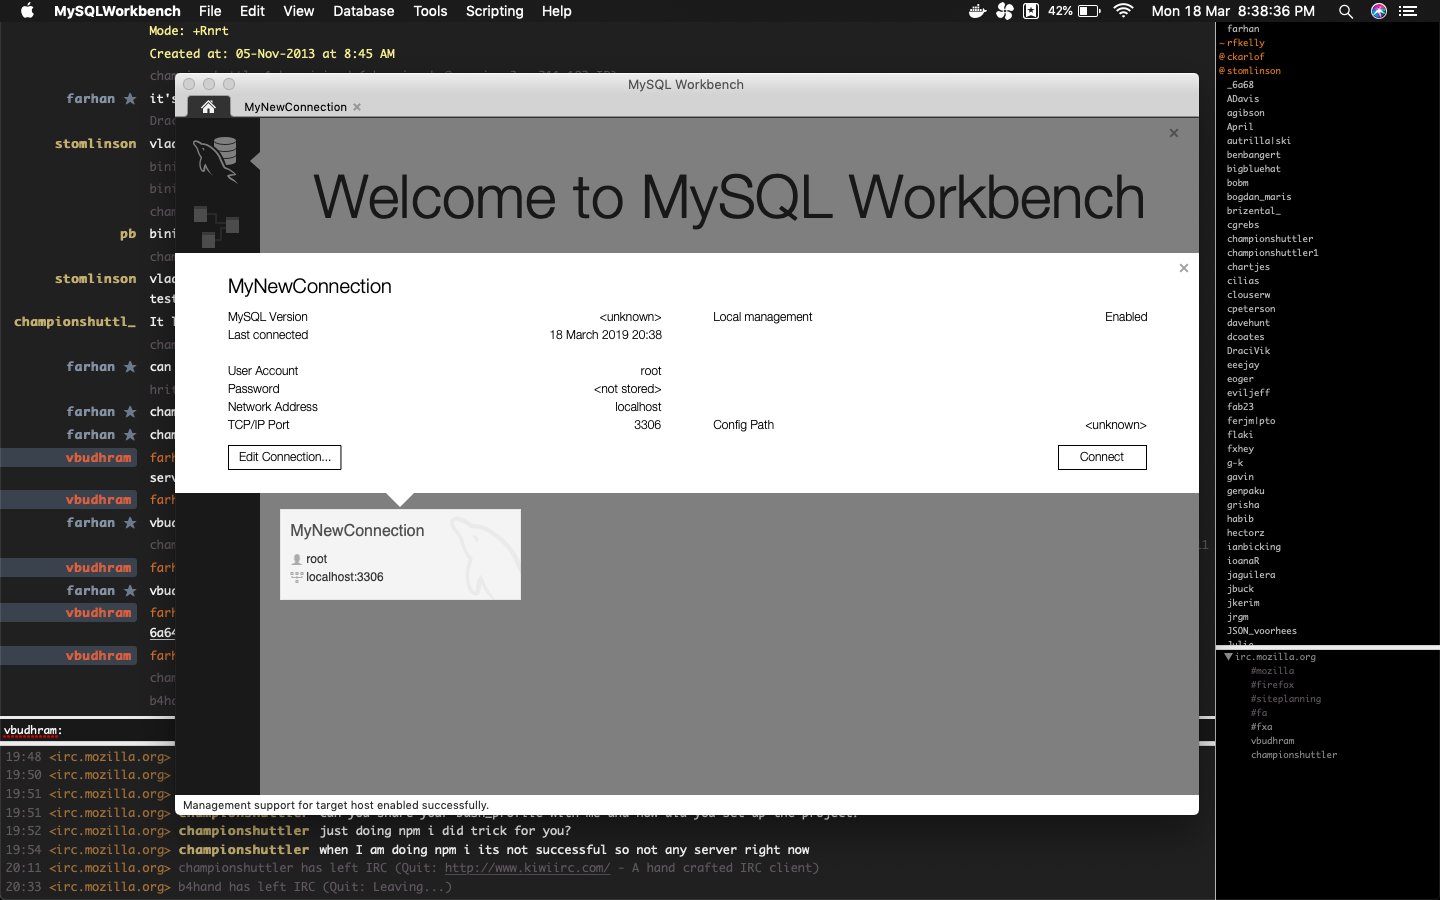The image size is (1440, 900).
Task: Select _6a68 in the nick list
Action: [x=1240, y=85]
